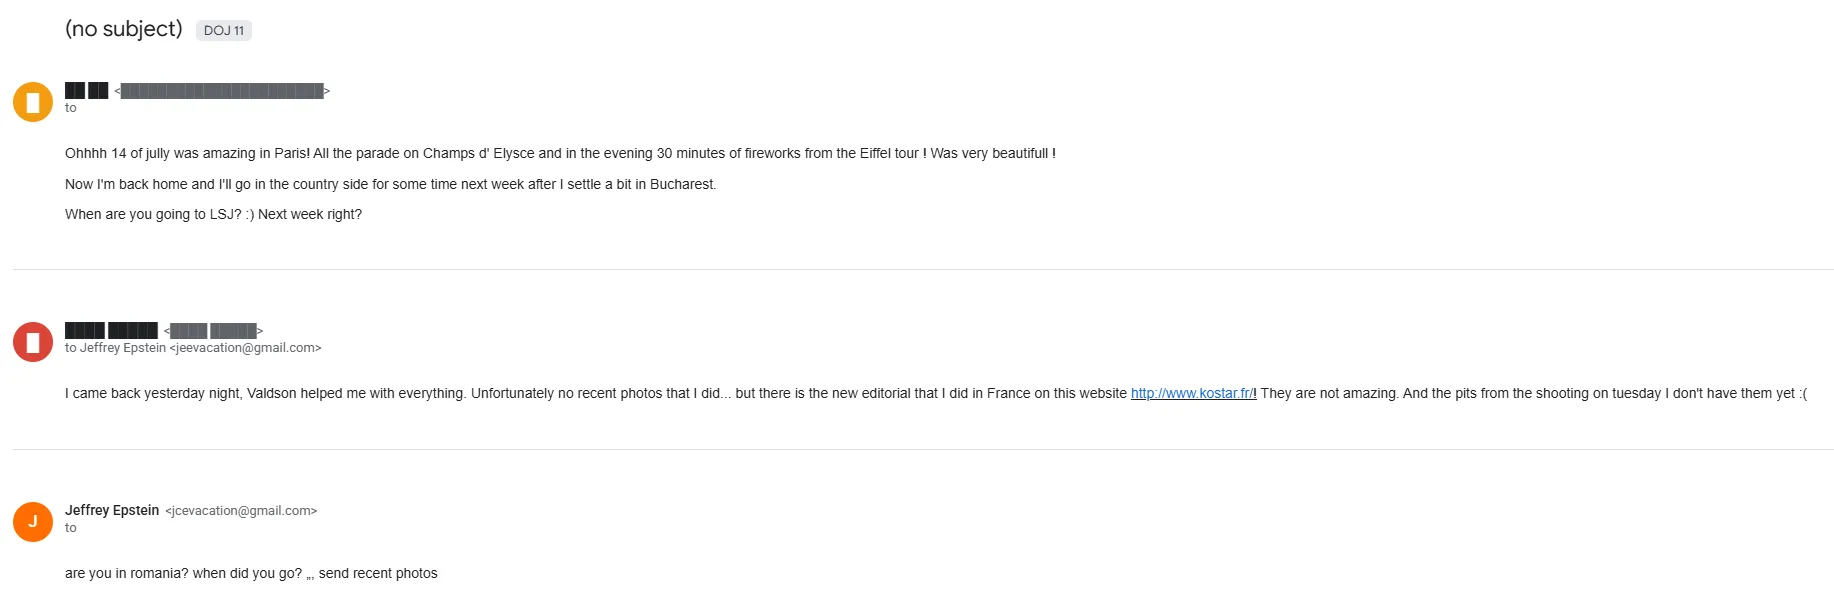The height and width of the screenshot is (610, 1834).
Task: Click the red avatar of the second sender
Action: [33, 342]
